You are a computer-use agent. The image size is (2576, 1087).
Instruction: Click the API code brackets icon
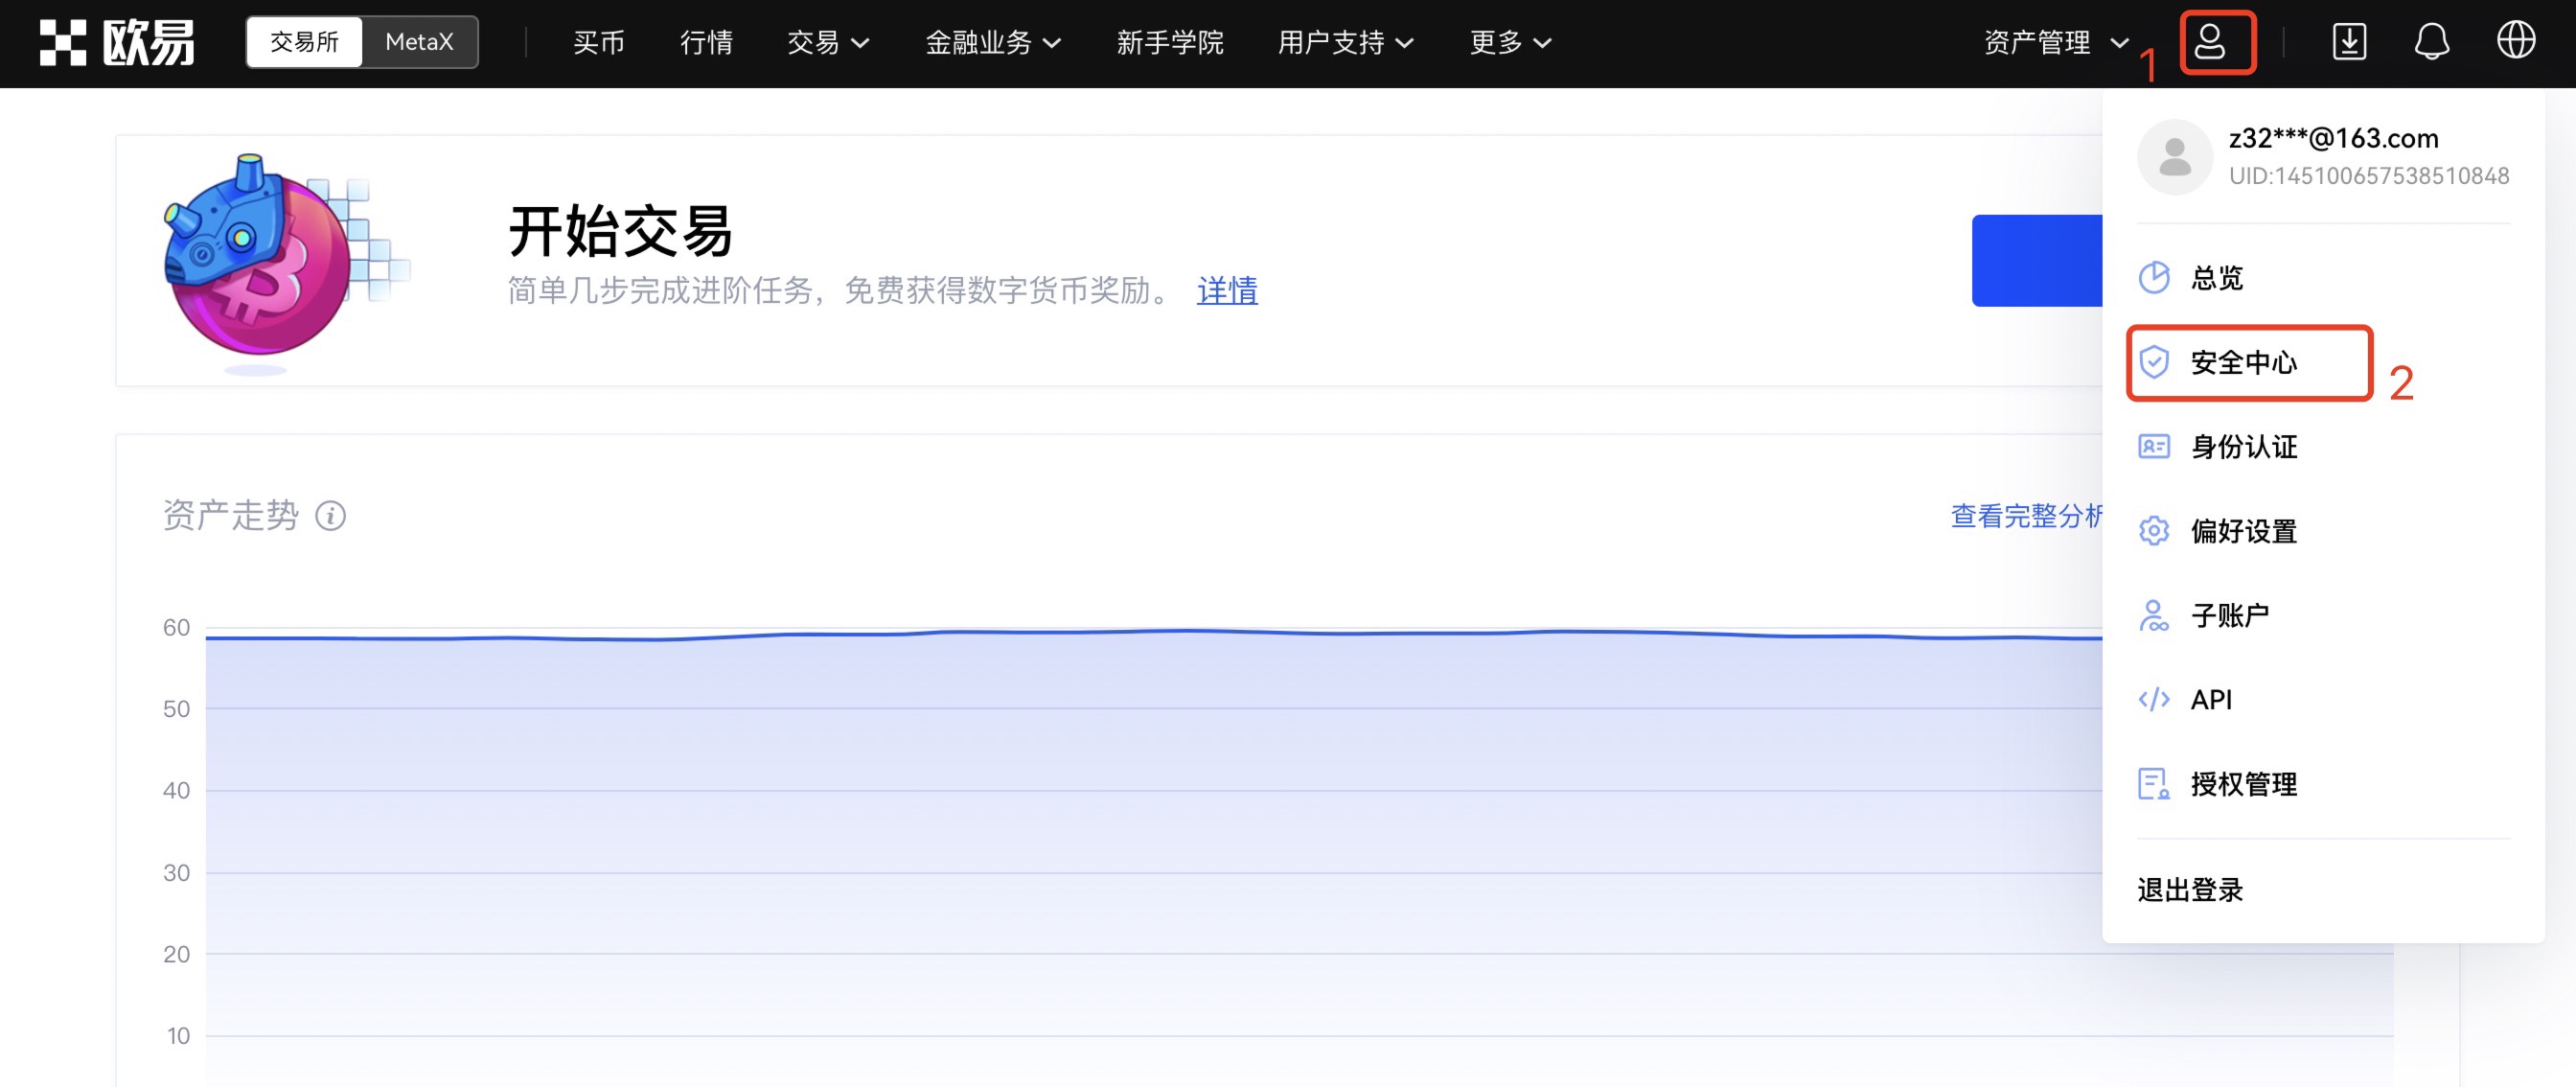(2154, 699)
